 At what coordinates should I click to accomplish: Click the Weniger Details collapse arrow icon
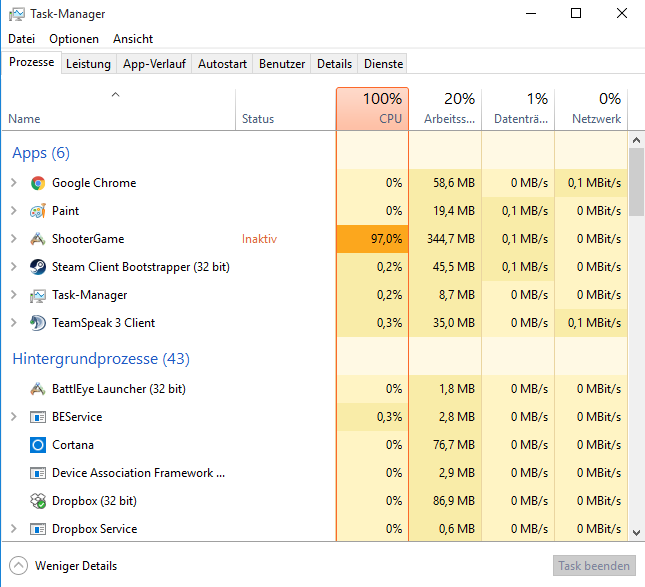19,566
